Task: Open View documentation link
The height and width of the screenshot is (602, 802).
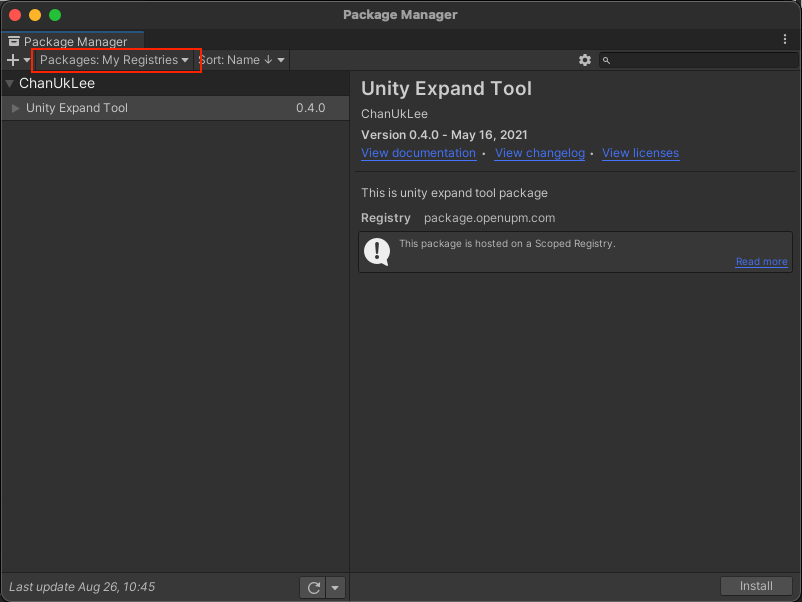Action: pyautogui.click(x=418, y=153)
